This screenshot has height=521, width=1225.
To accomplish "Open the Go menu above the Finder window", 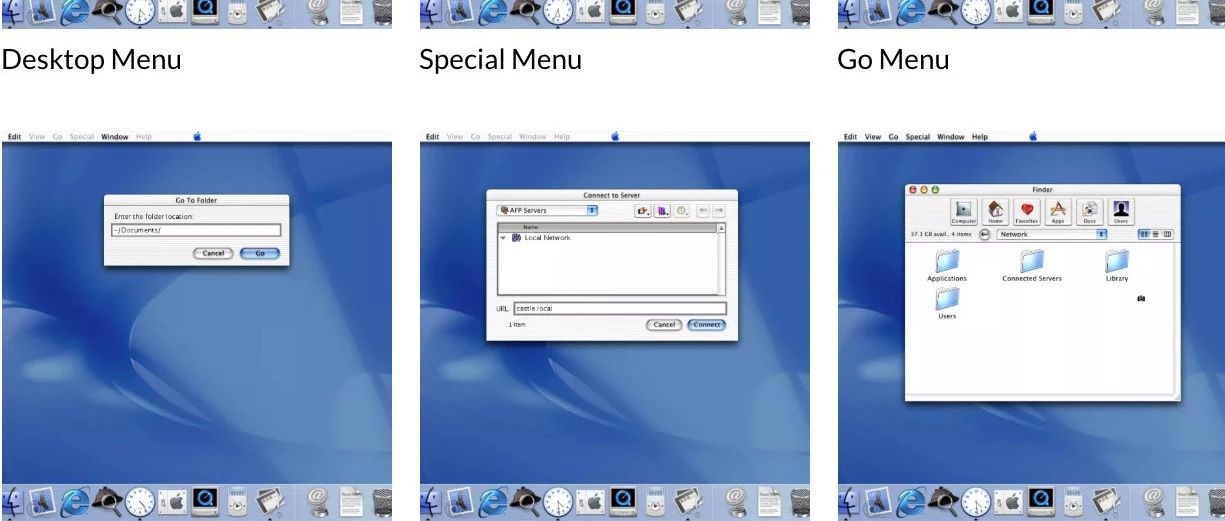I will (x=894, y=137).
